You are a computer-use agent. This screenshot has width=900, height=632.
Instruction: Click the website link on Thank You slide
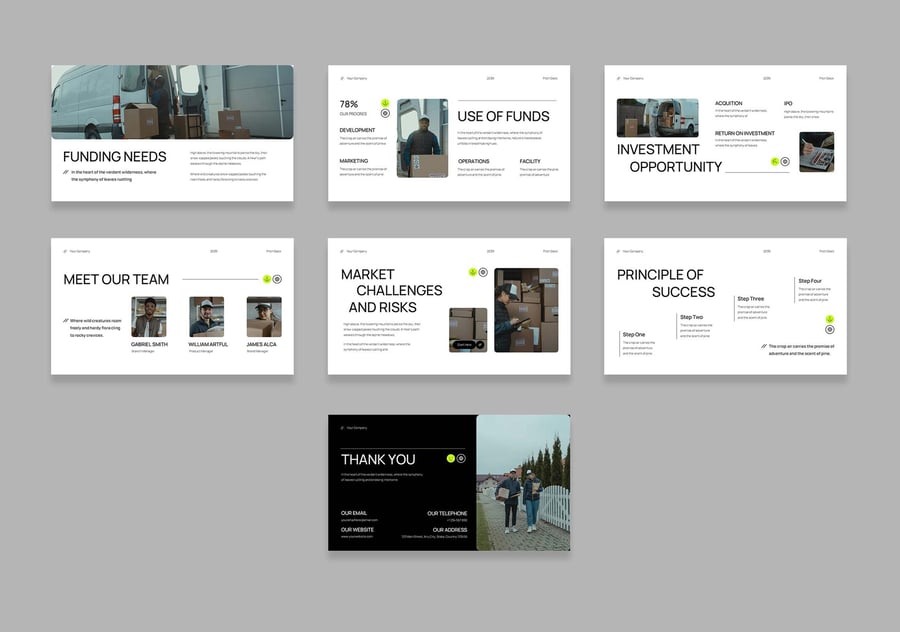357,536
